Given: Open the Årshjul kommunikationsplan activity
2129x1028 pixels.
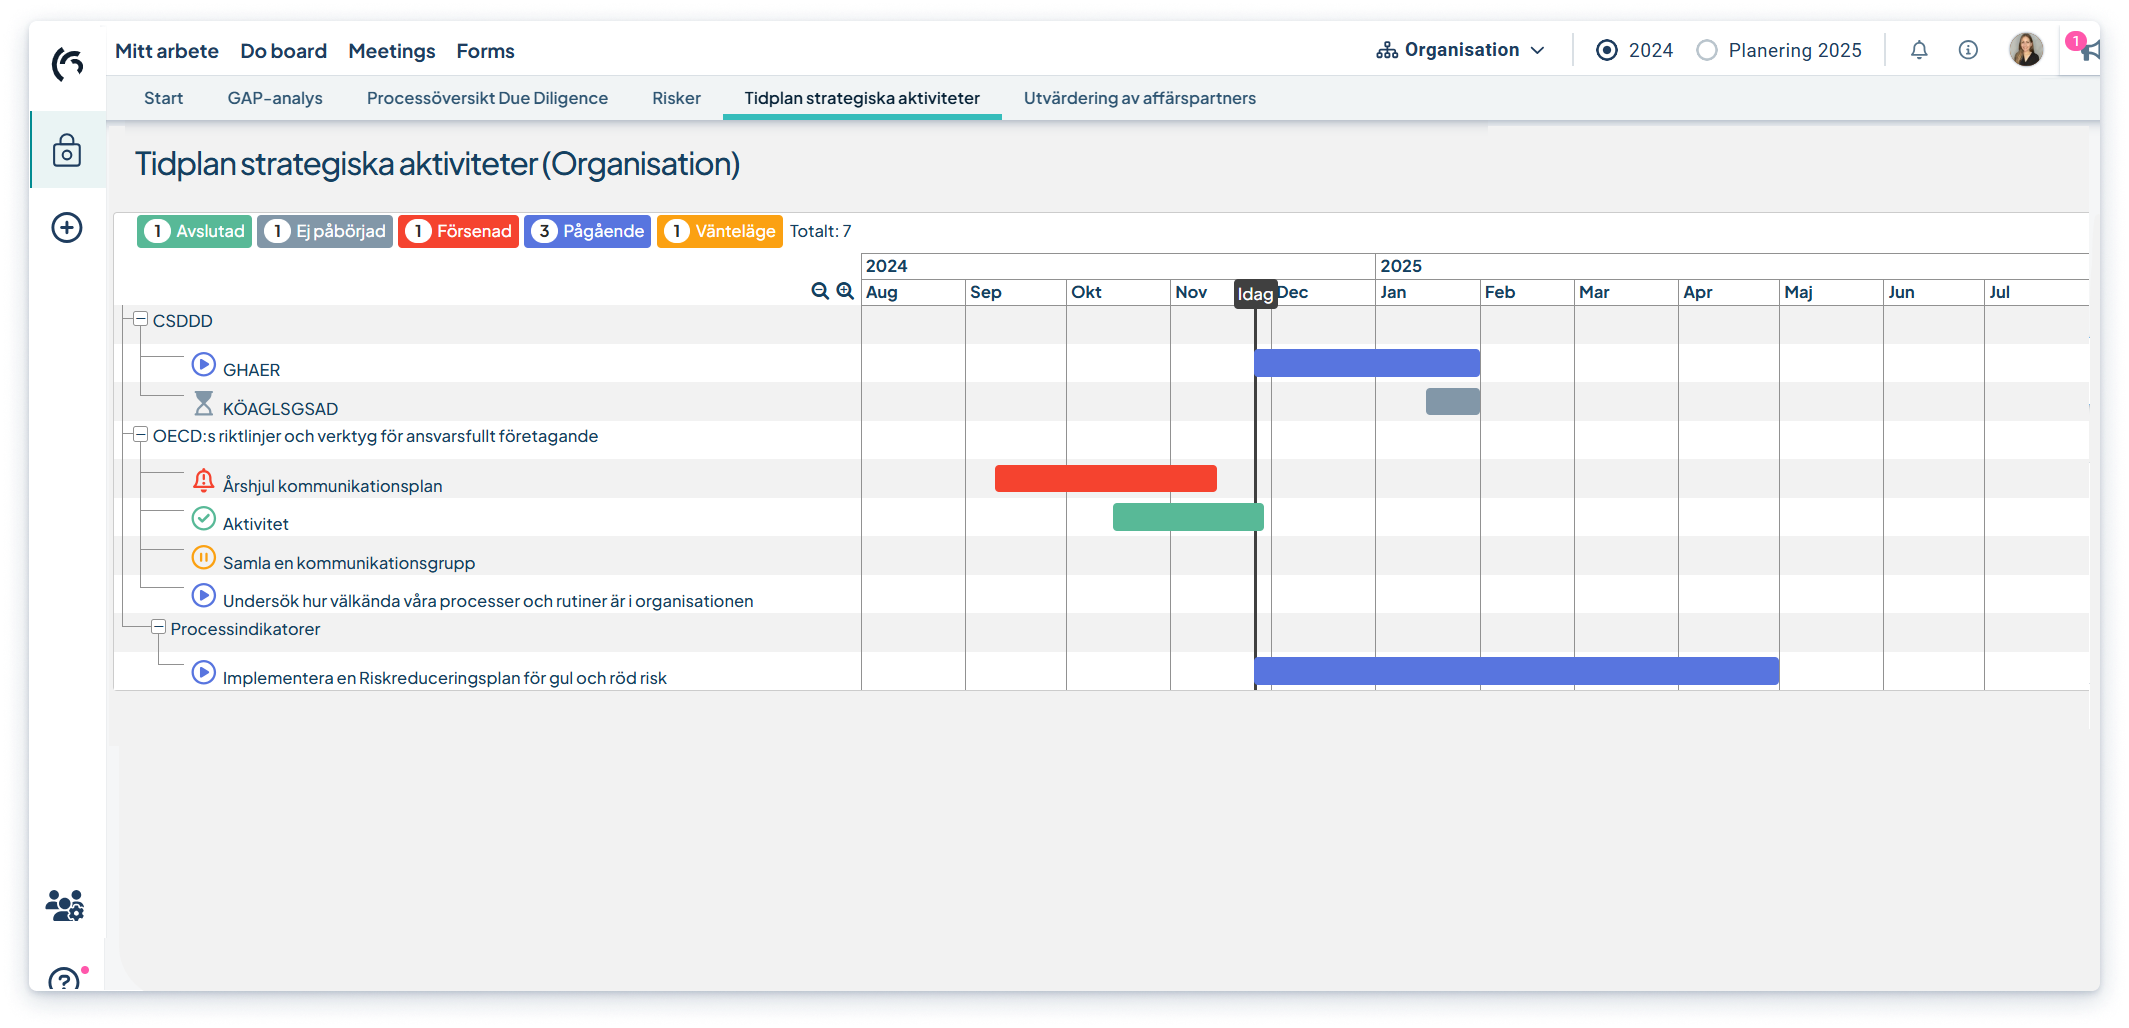Looking at the screenshot, I should coord(332,486).
